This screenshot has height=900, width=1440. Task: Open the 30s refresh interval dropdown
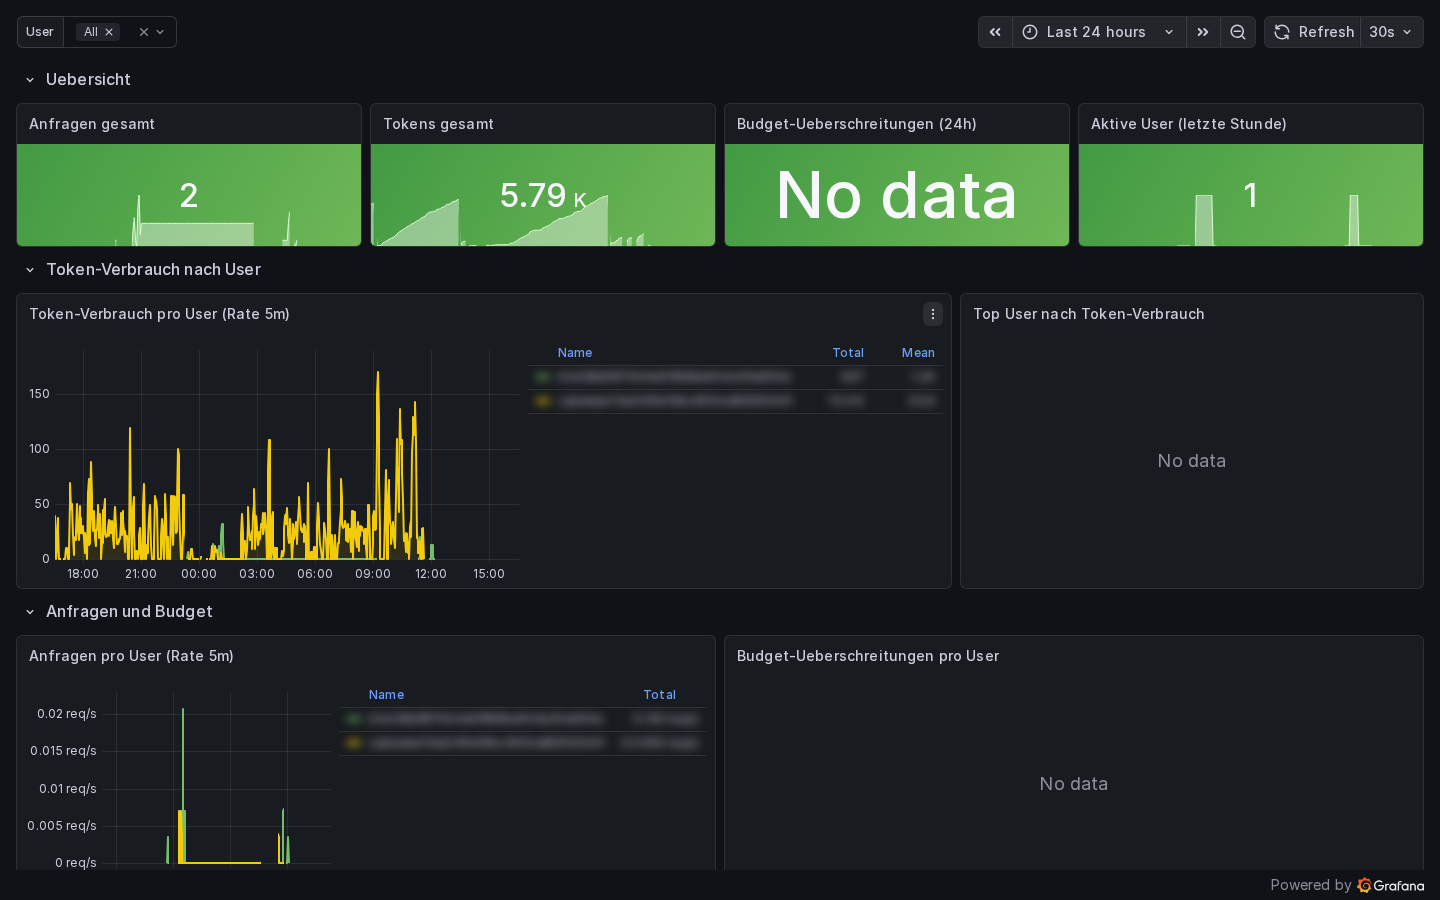tap(1391, 32)
